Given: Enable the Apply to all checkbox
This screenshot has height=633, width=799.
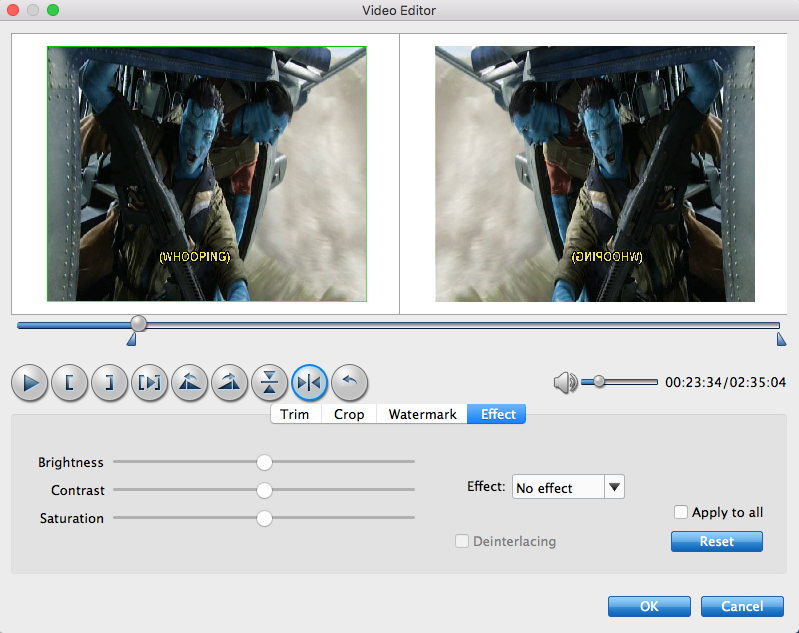Looking at the screenshot, I should tap(681, 512).
